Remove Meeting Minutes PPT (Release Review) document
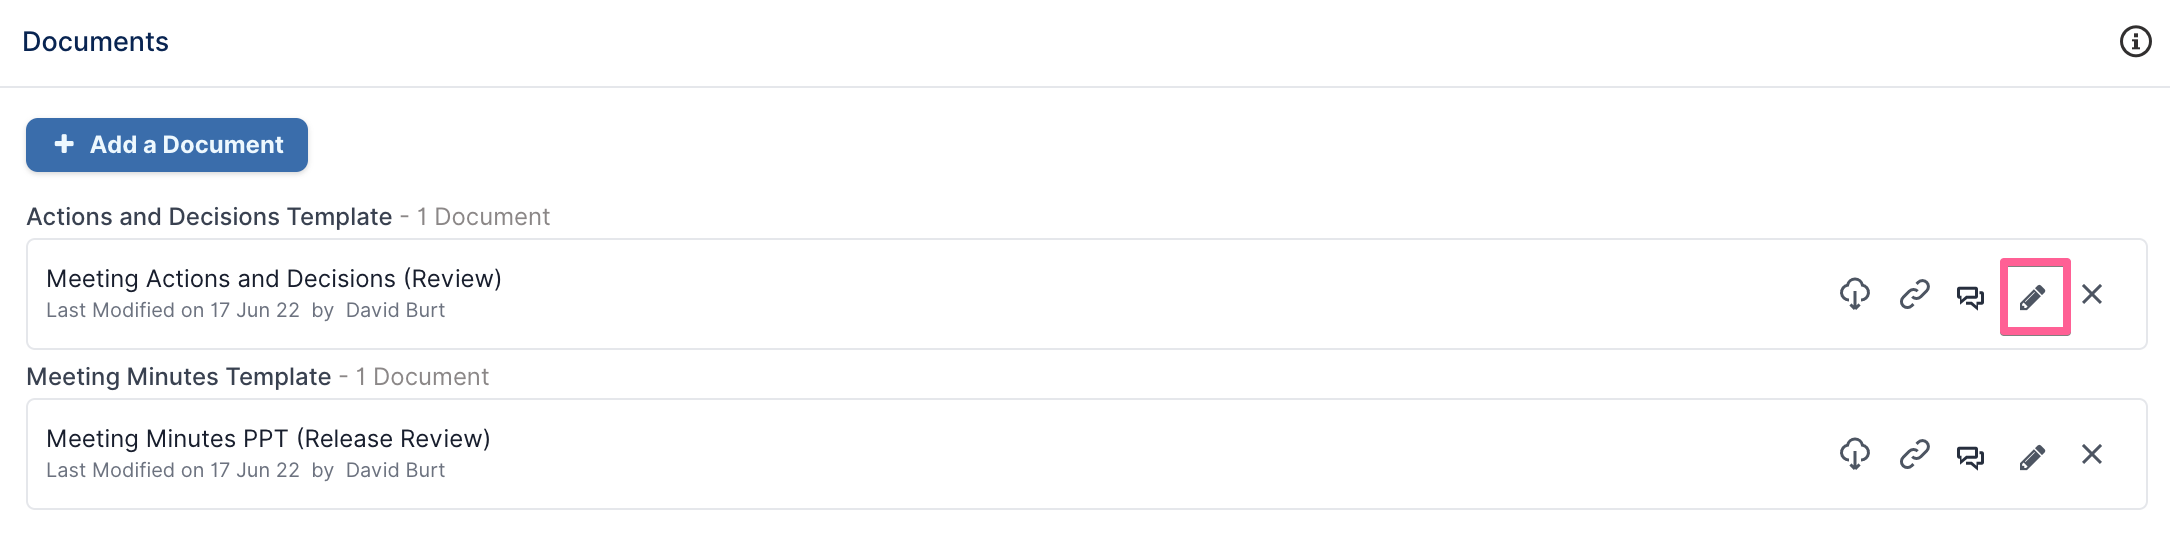 2092,454
